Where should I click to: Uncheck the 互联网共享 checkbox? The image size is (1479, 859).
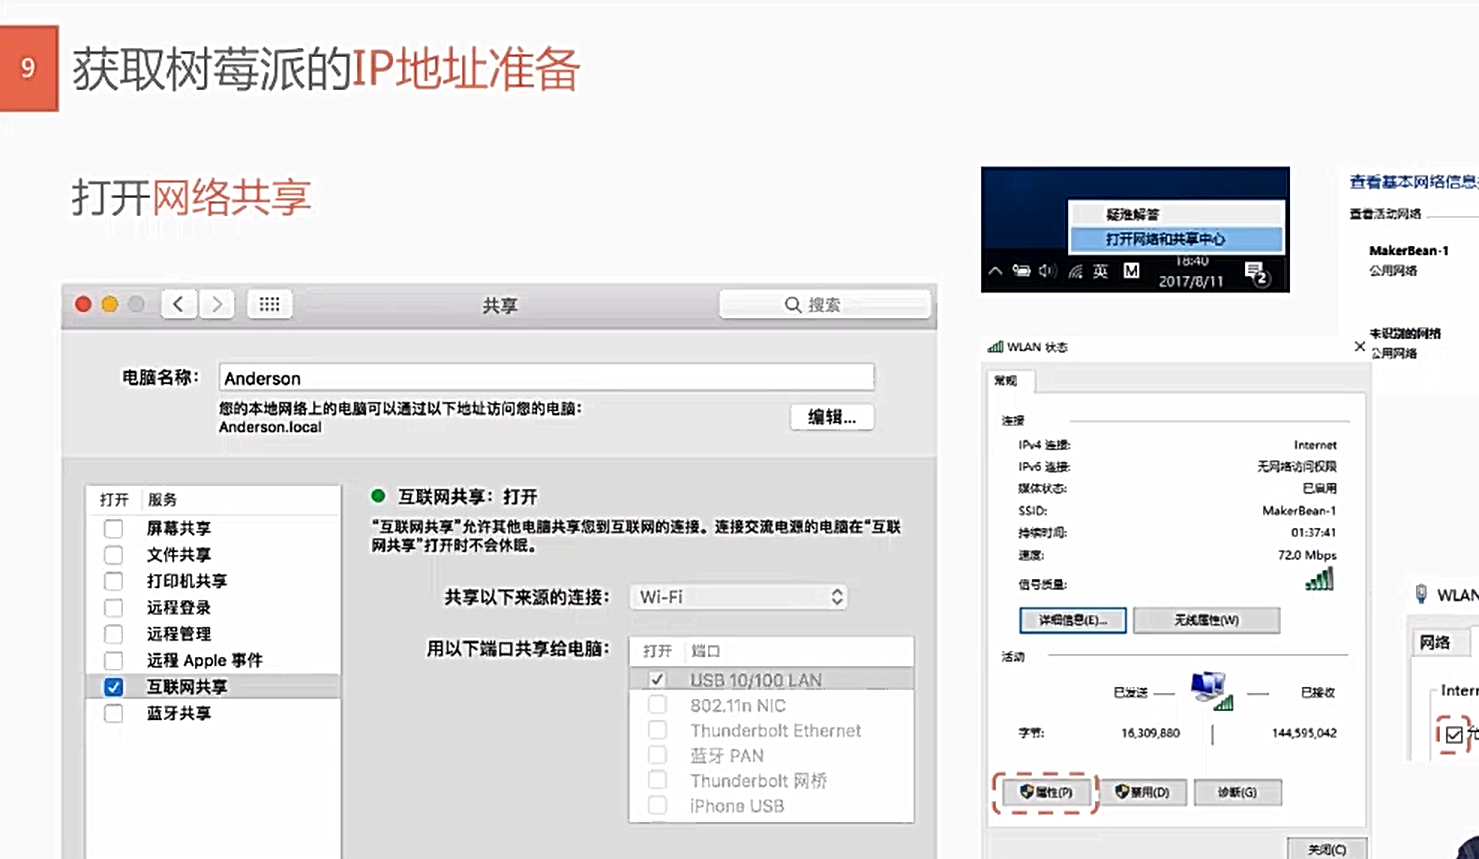[x=113, y=687]
